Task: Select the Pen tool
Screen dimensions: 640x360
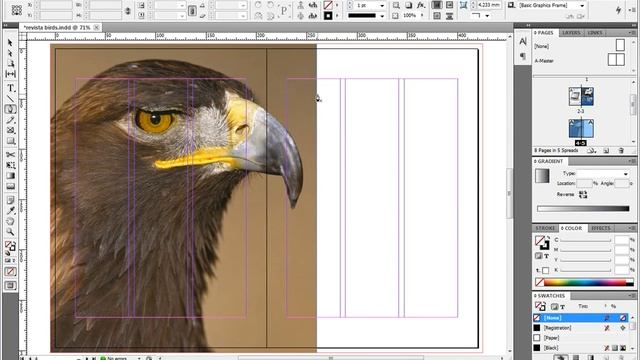Action: click(x=10, y=109)
